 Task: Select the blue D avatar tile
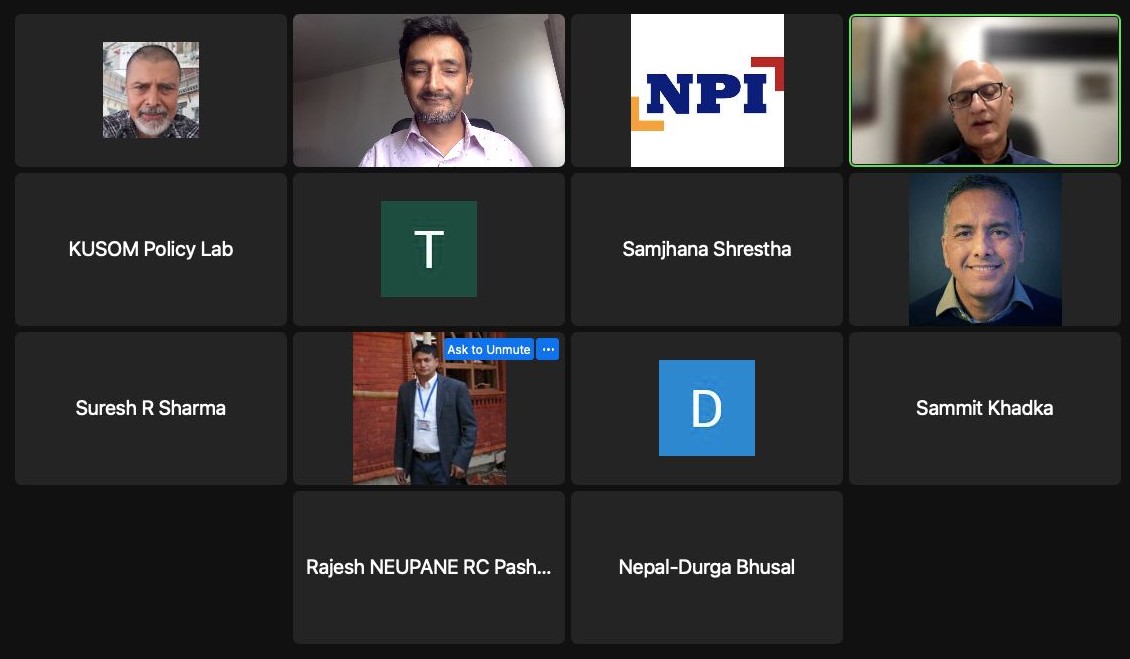707,408
